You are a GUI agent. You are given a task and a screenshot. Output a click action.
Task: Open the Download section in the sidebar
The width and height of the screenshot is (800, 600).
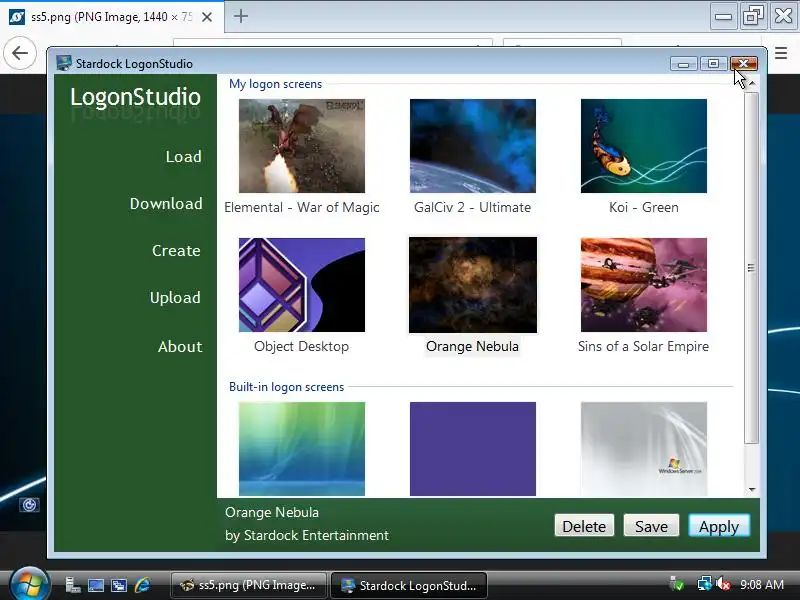click(x=166, y=204)
